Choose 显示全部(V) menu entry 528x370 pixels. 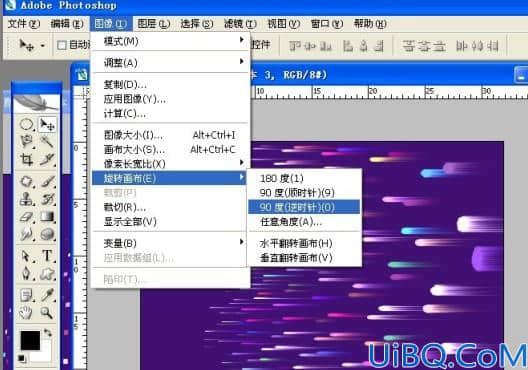click(x=170, y=222)
